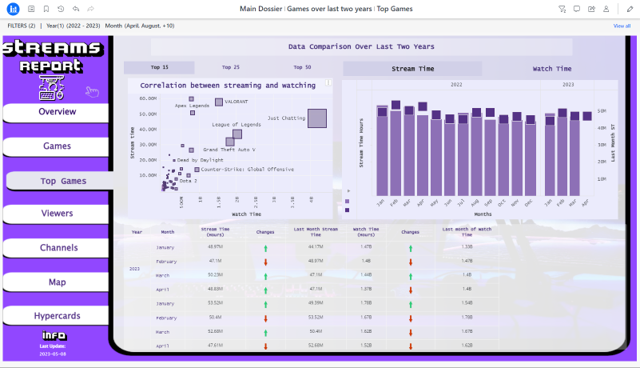This screenshot has width=640, height=368.
Task: Click the Month column header
Action: click(167, 232)
